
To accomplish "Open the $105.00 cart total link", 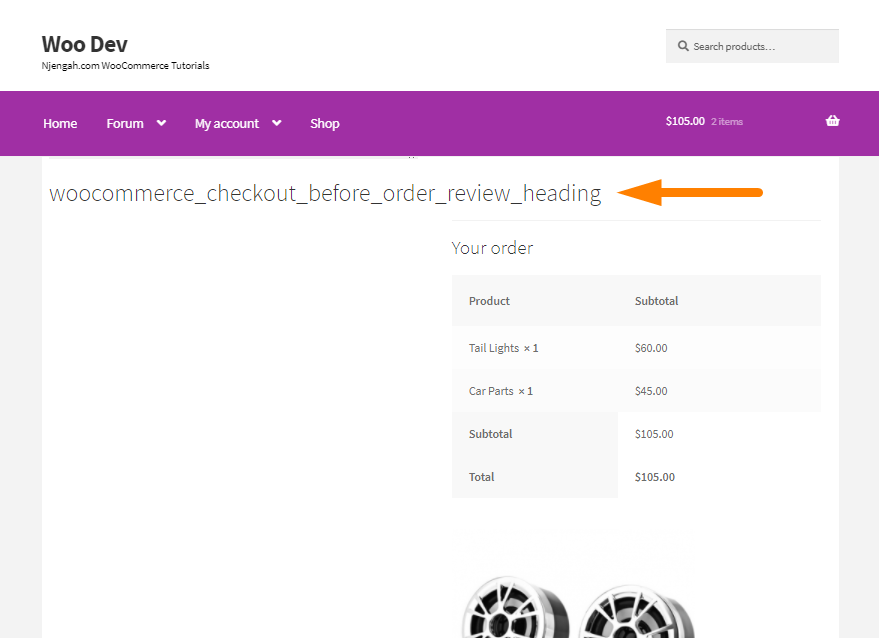I will (685, 121).
